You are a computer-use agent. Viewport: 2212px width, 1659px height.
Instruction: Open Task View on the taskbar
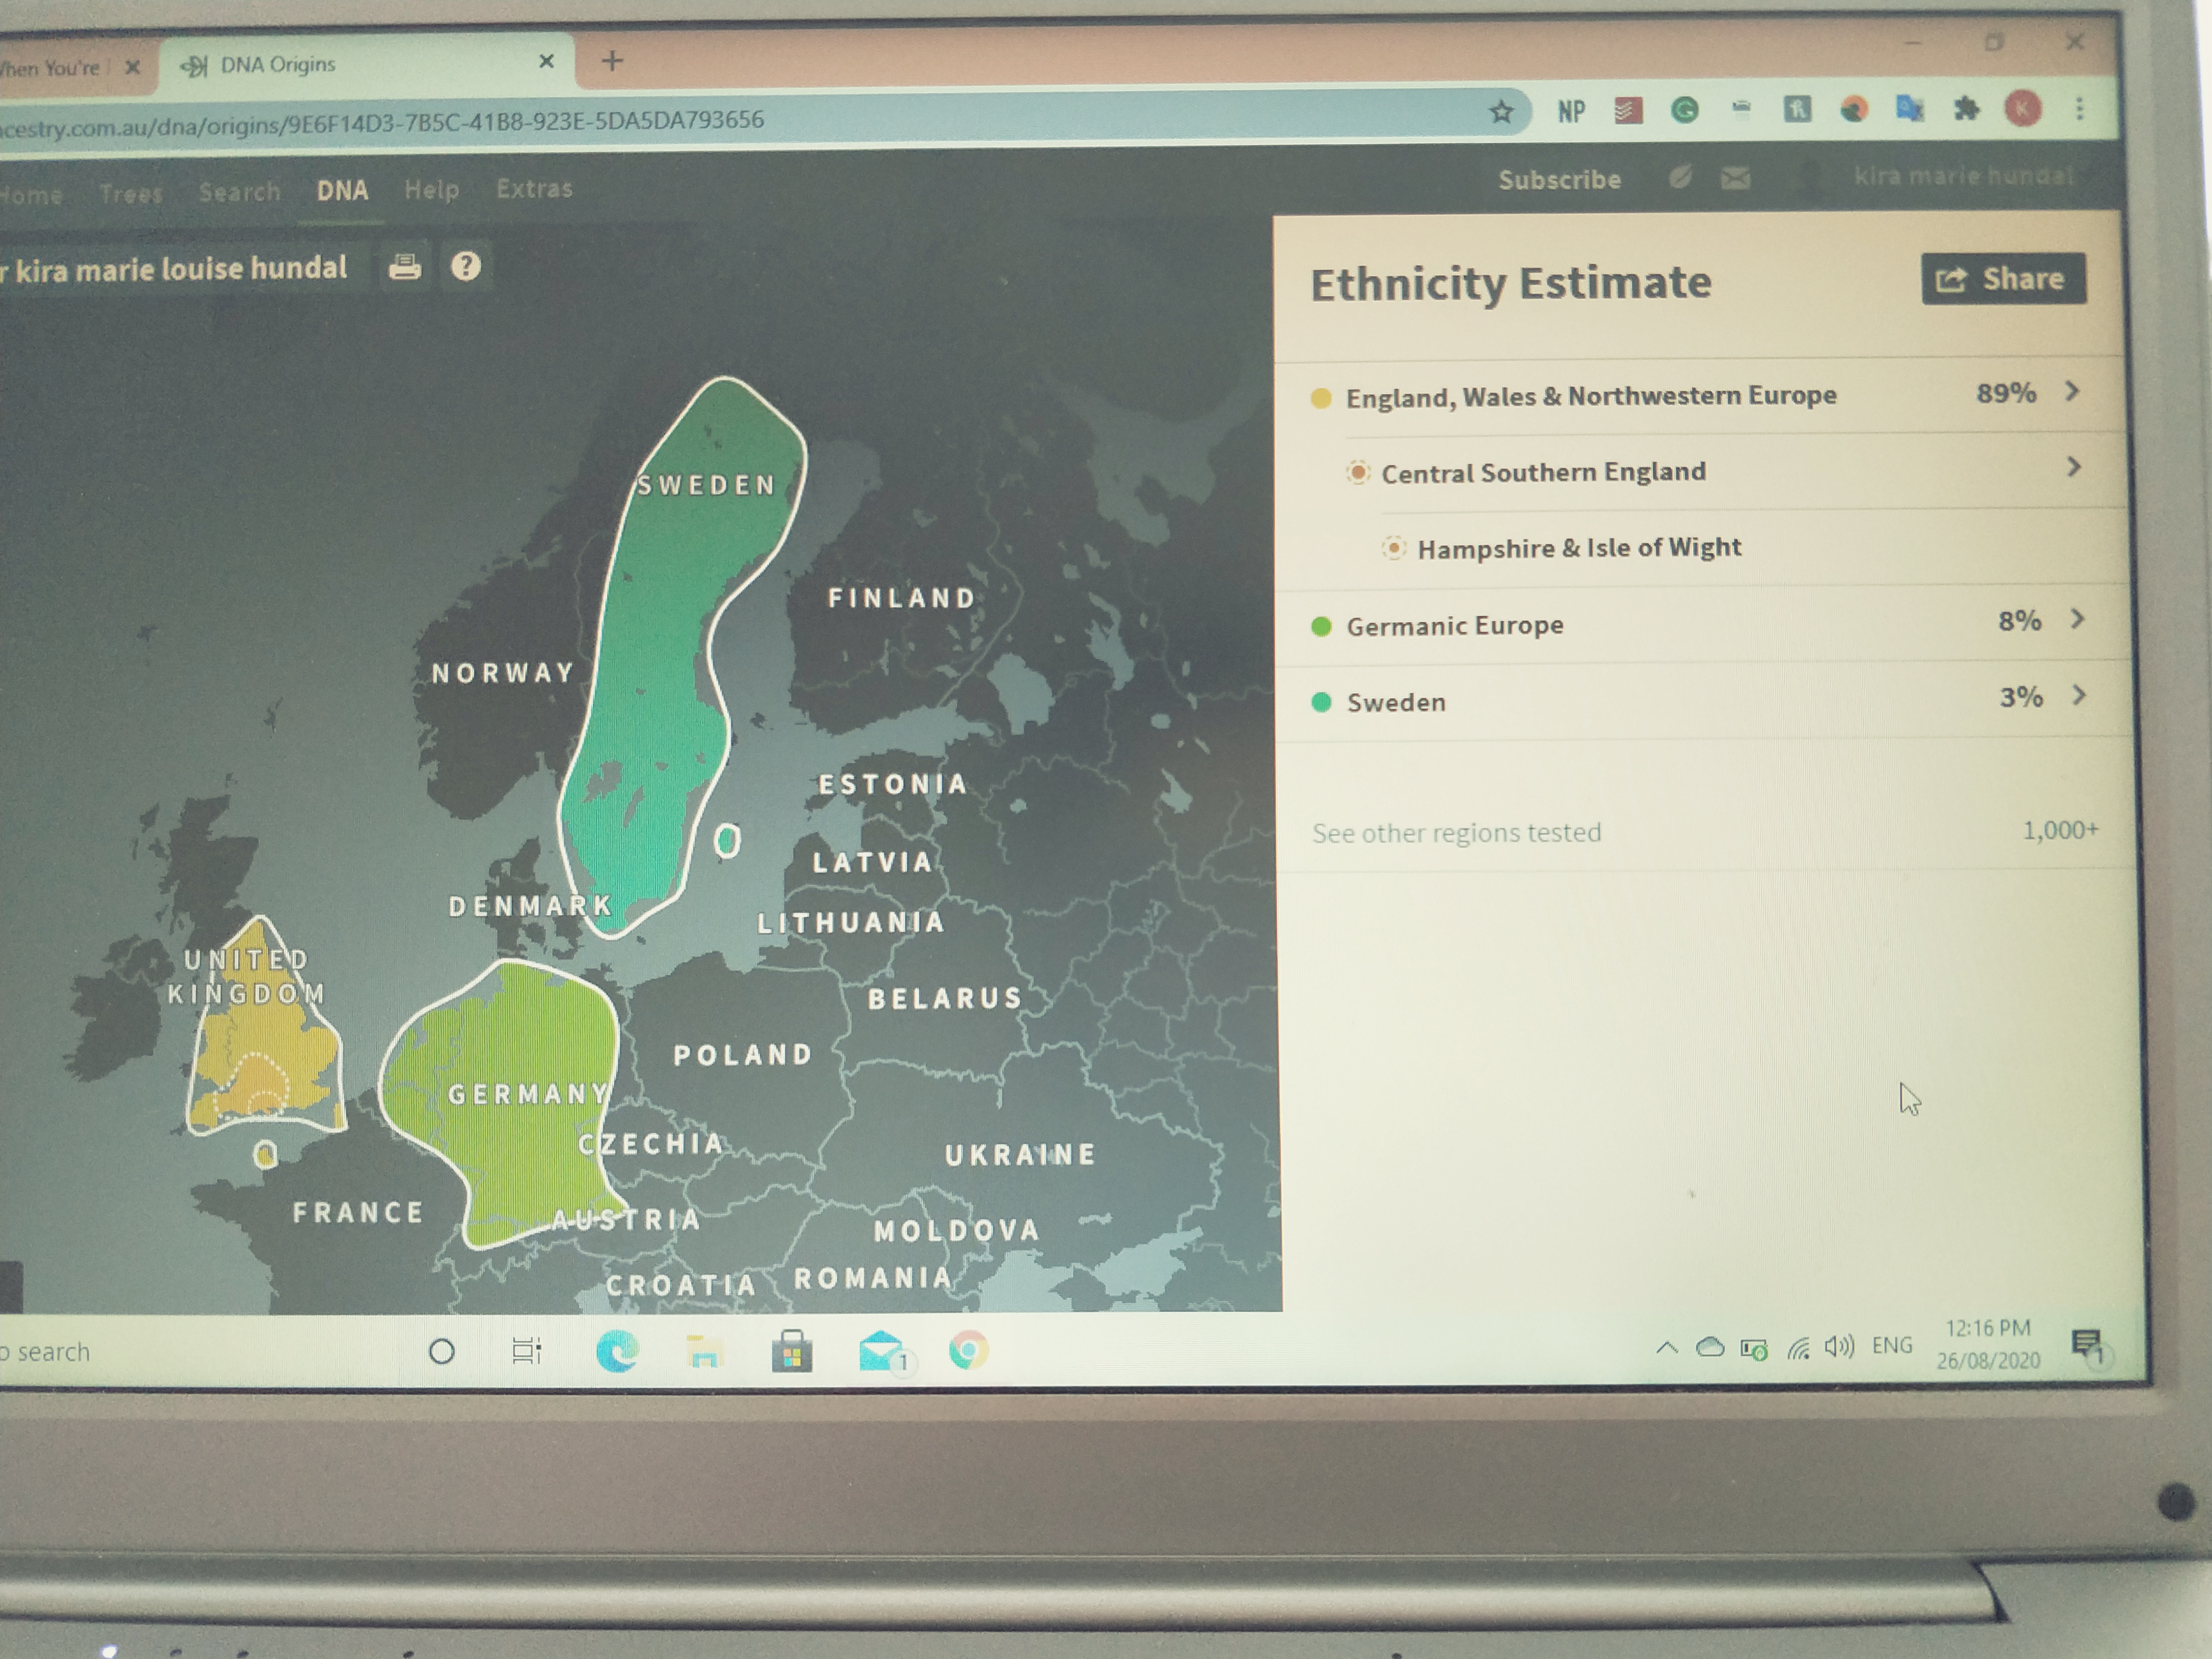[526, 1351]
